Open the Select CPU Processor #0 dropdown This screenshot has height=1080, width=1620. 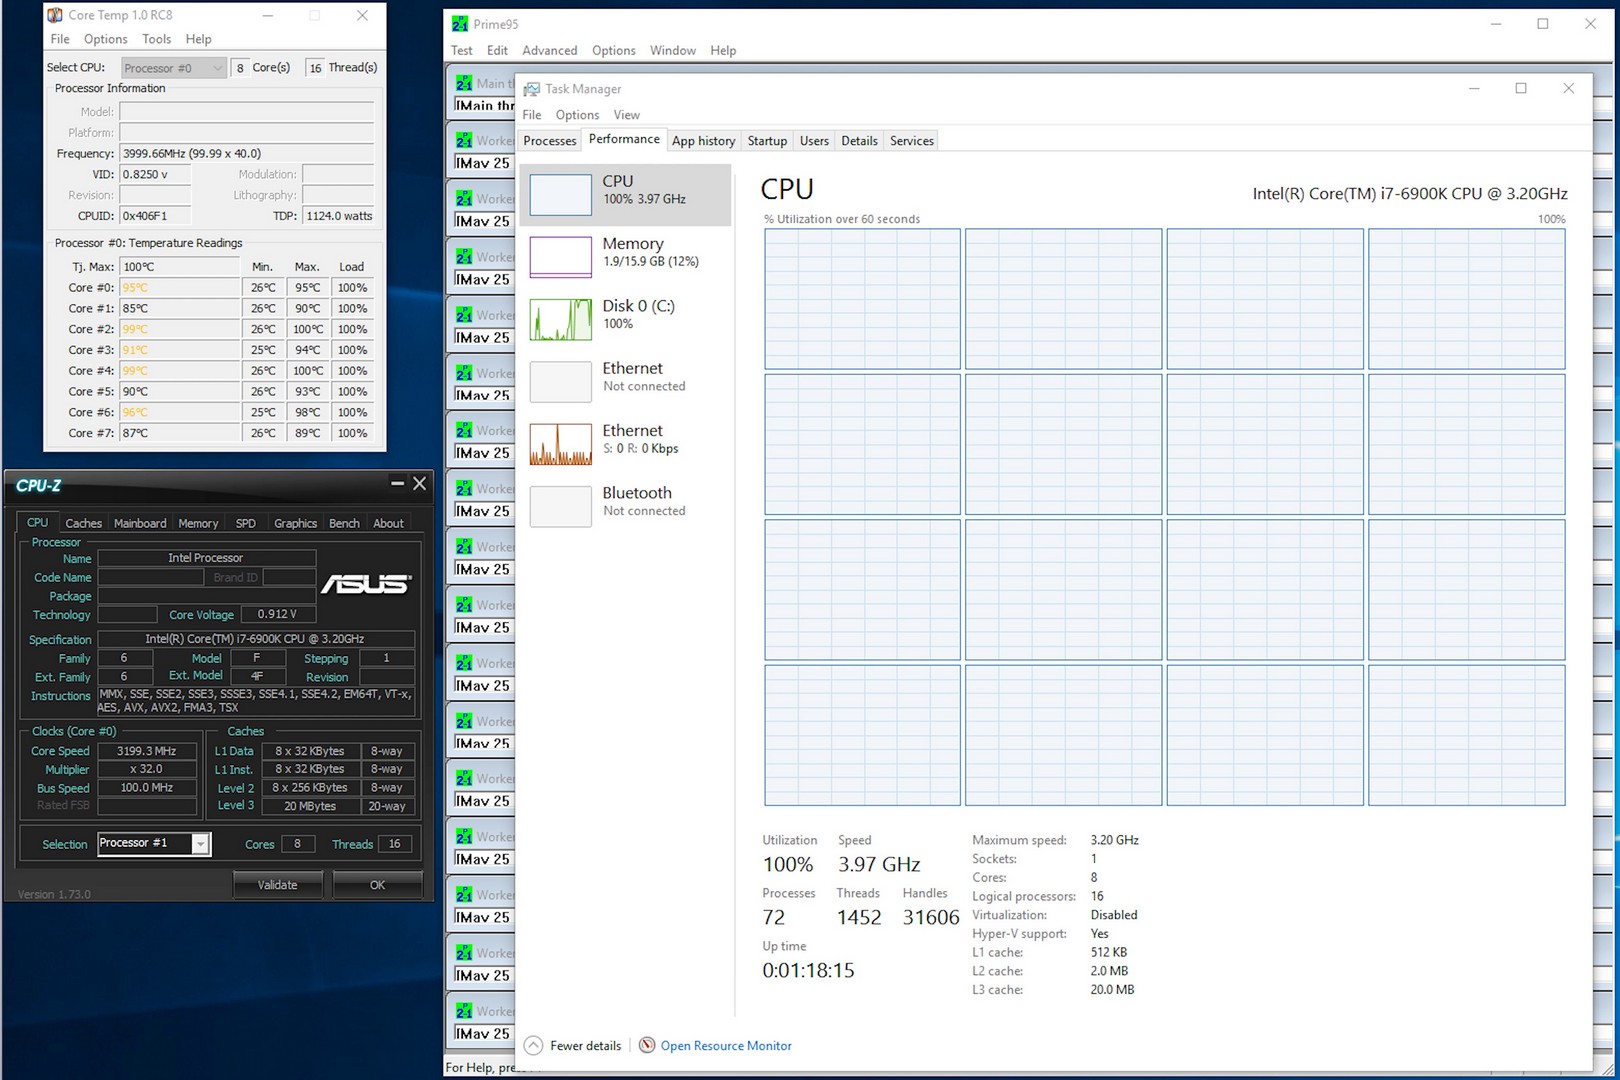click(174, 68)
